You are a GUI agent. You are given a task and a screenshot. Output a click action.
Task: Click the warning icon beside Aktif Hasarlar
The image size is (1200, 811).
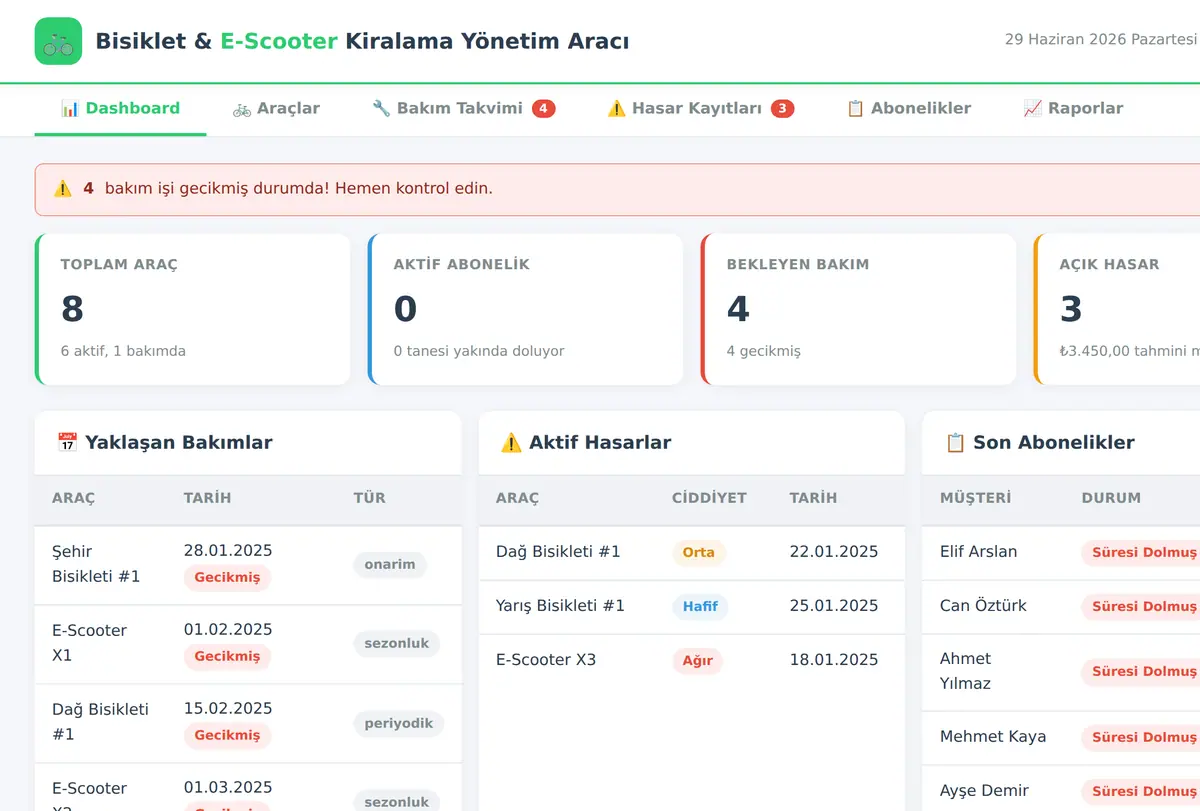tap(511, 442)
